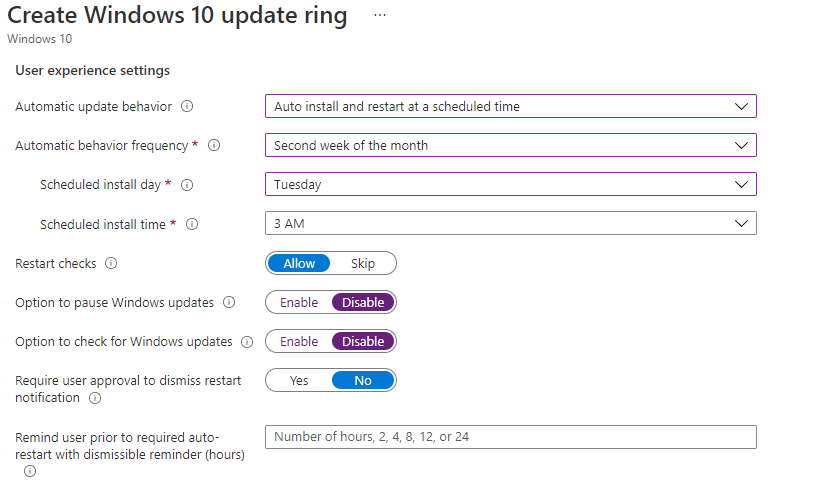
Task: Open the Tuesday scheduled day dropdown
Action: (510, 184)
